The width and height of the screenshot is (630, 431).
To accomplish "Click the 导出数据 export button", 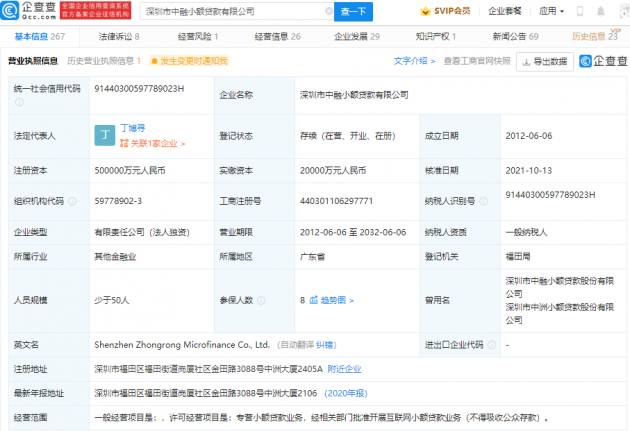I will click(x=545, y=61).
